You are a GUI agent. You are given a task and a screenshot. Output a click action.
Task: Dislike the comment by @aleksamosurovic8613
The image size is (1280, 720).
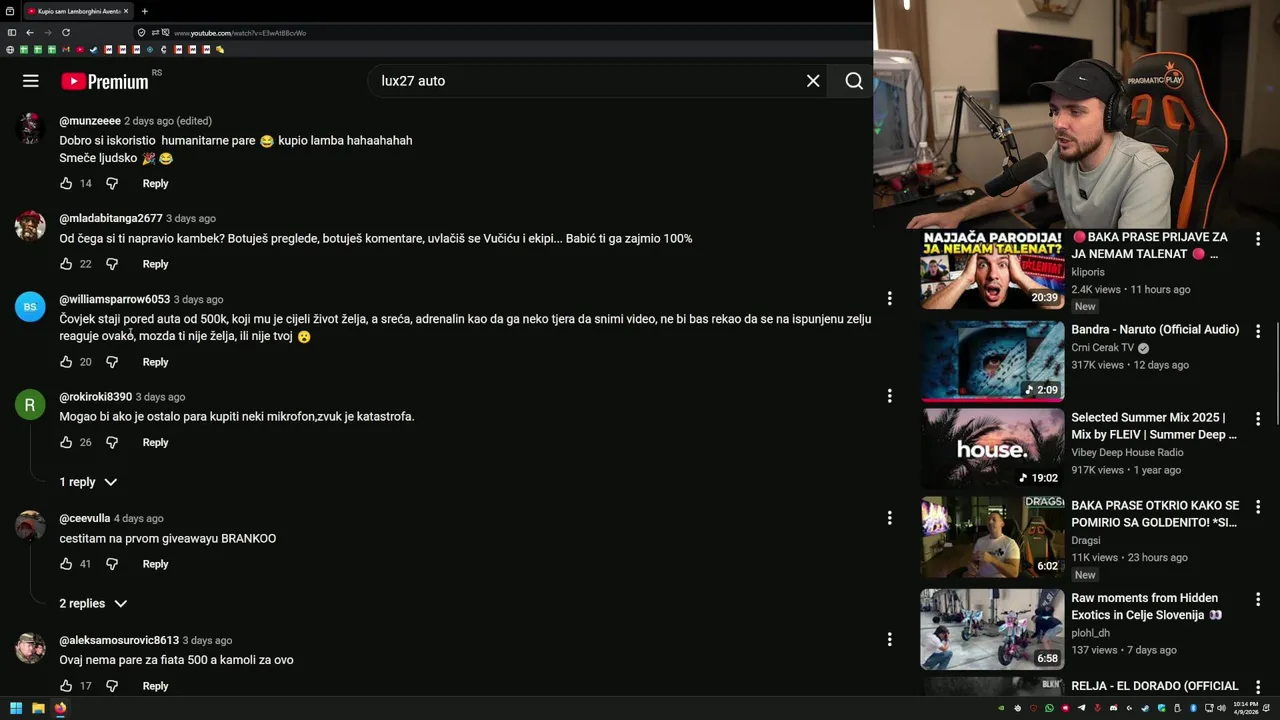coord(112,686)
